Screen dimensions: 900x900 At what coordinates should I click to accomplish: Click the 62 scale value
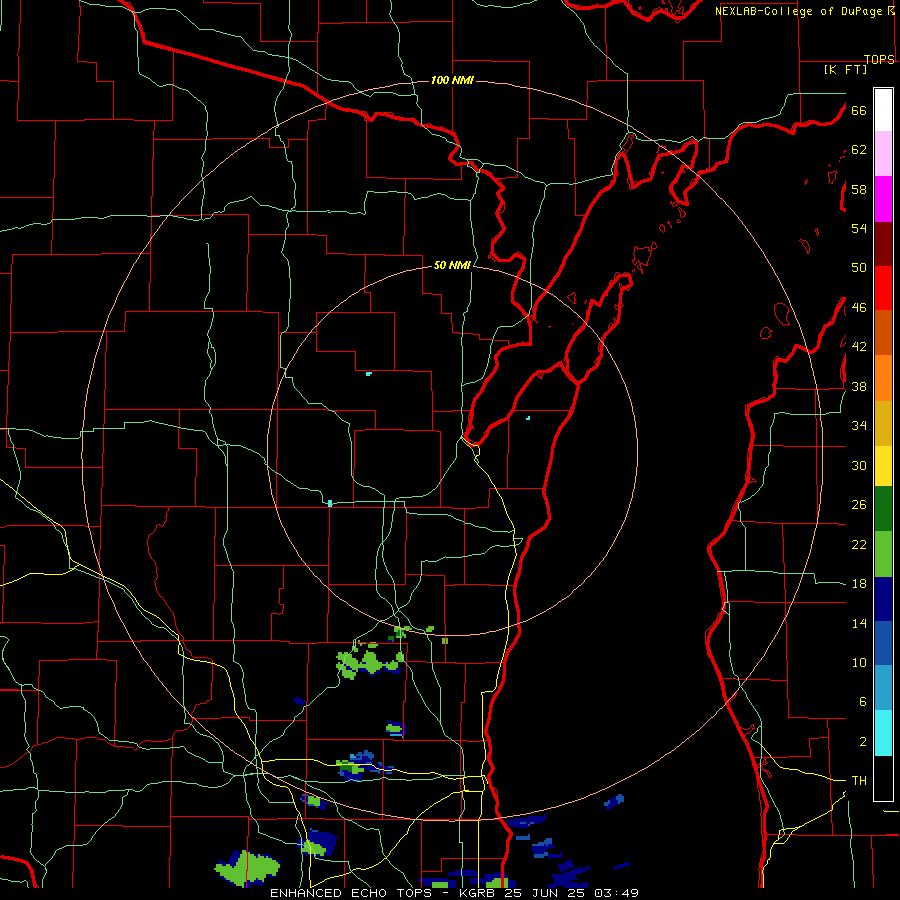[859, 150]
